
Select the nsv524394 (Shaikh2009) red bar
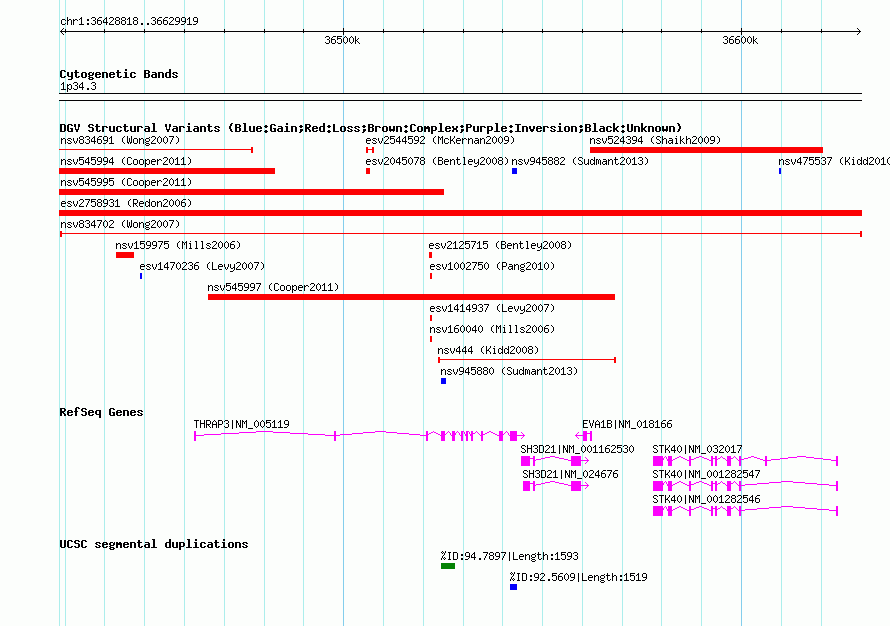click(x=706, y=150)
